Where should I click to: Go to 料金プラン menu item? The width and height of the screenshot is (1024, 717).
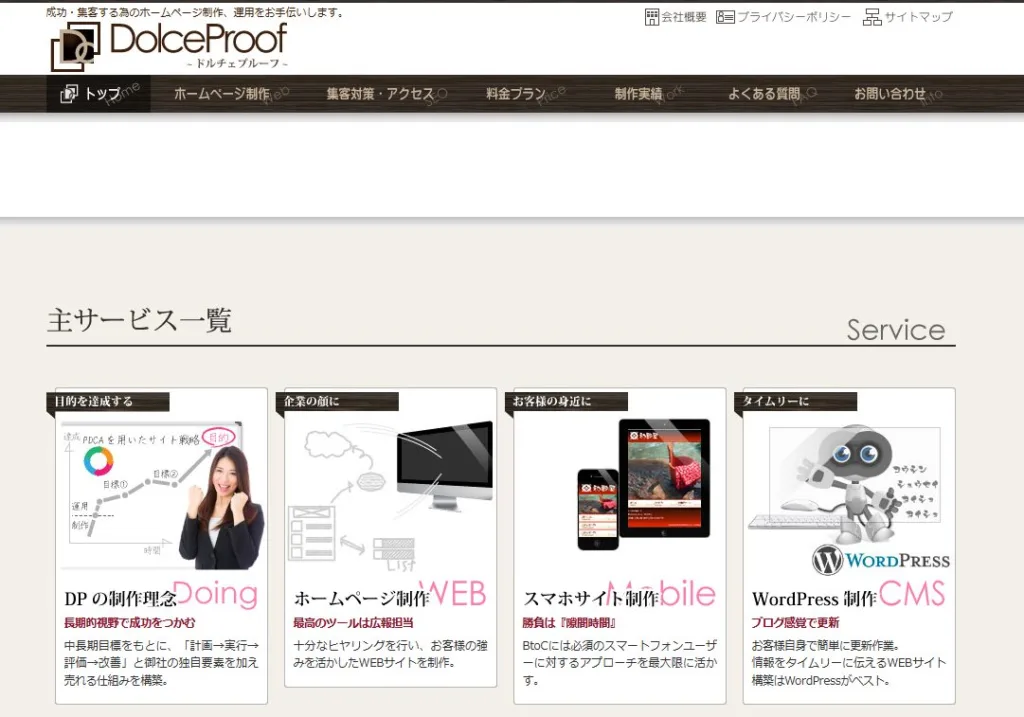pyautogui.click(x=516, y=94)
